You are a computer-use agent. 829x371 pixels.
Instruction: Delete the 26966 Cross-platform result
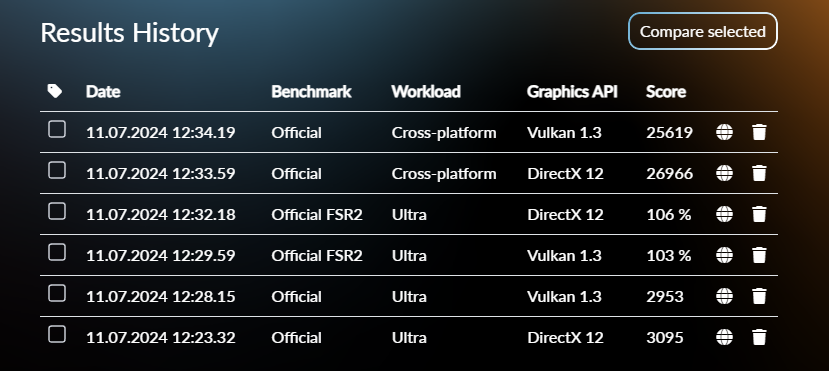[x=759, y=173]
